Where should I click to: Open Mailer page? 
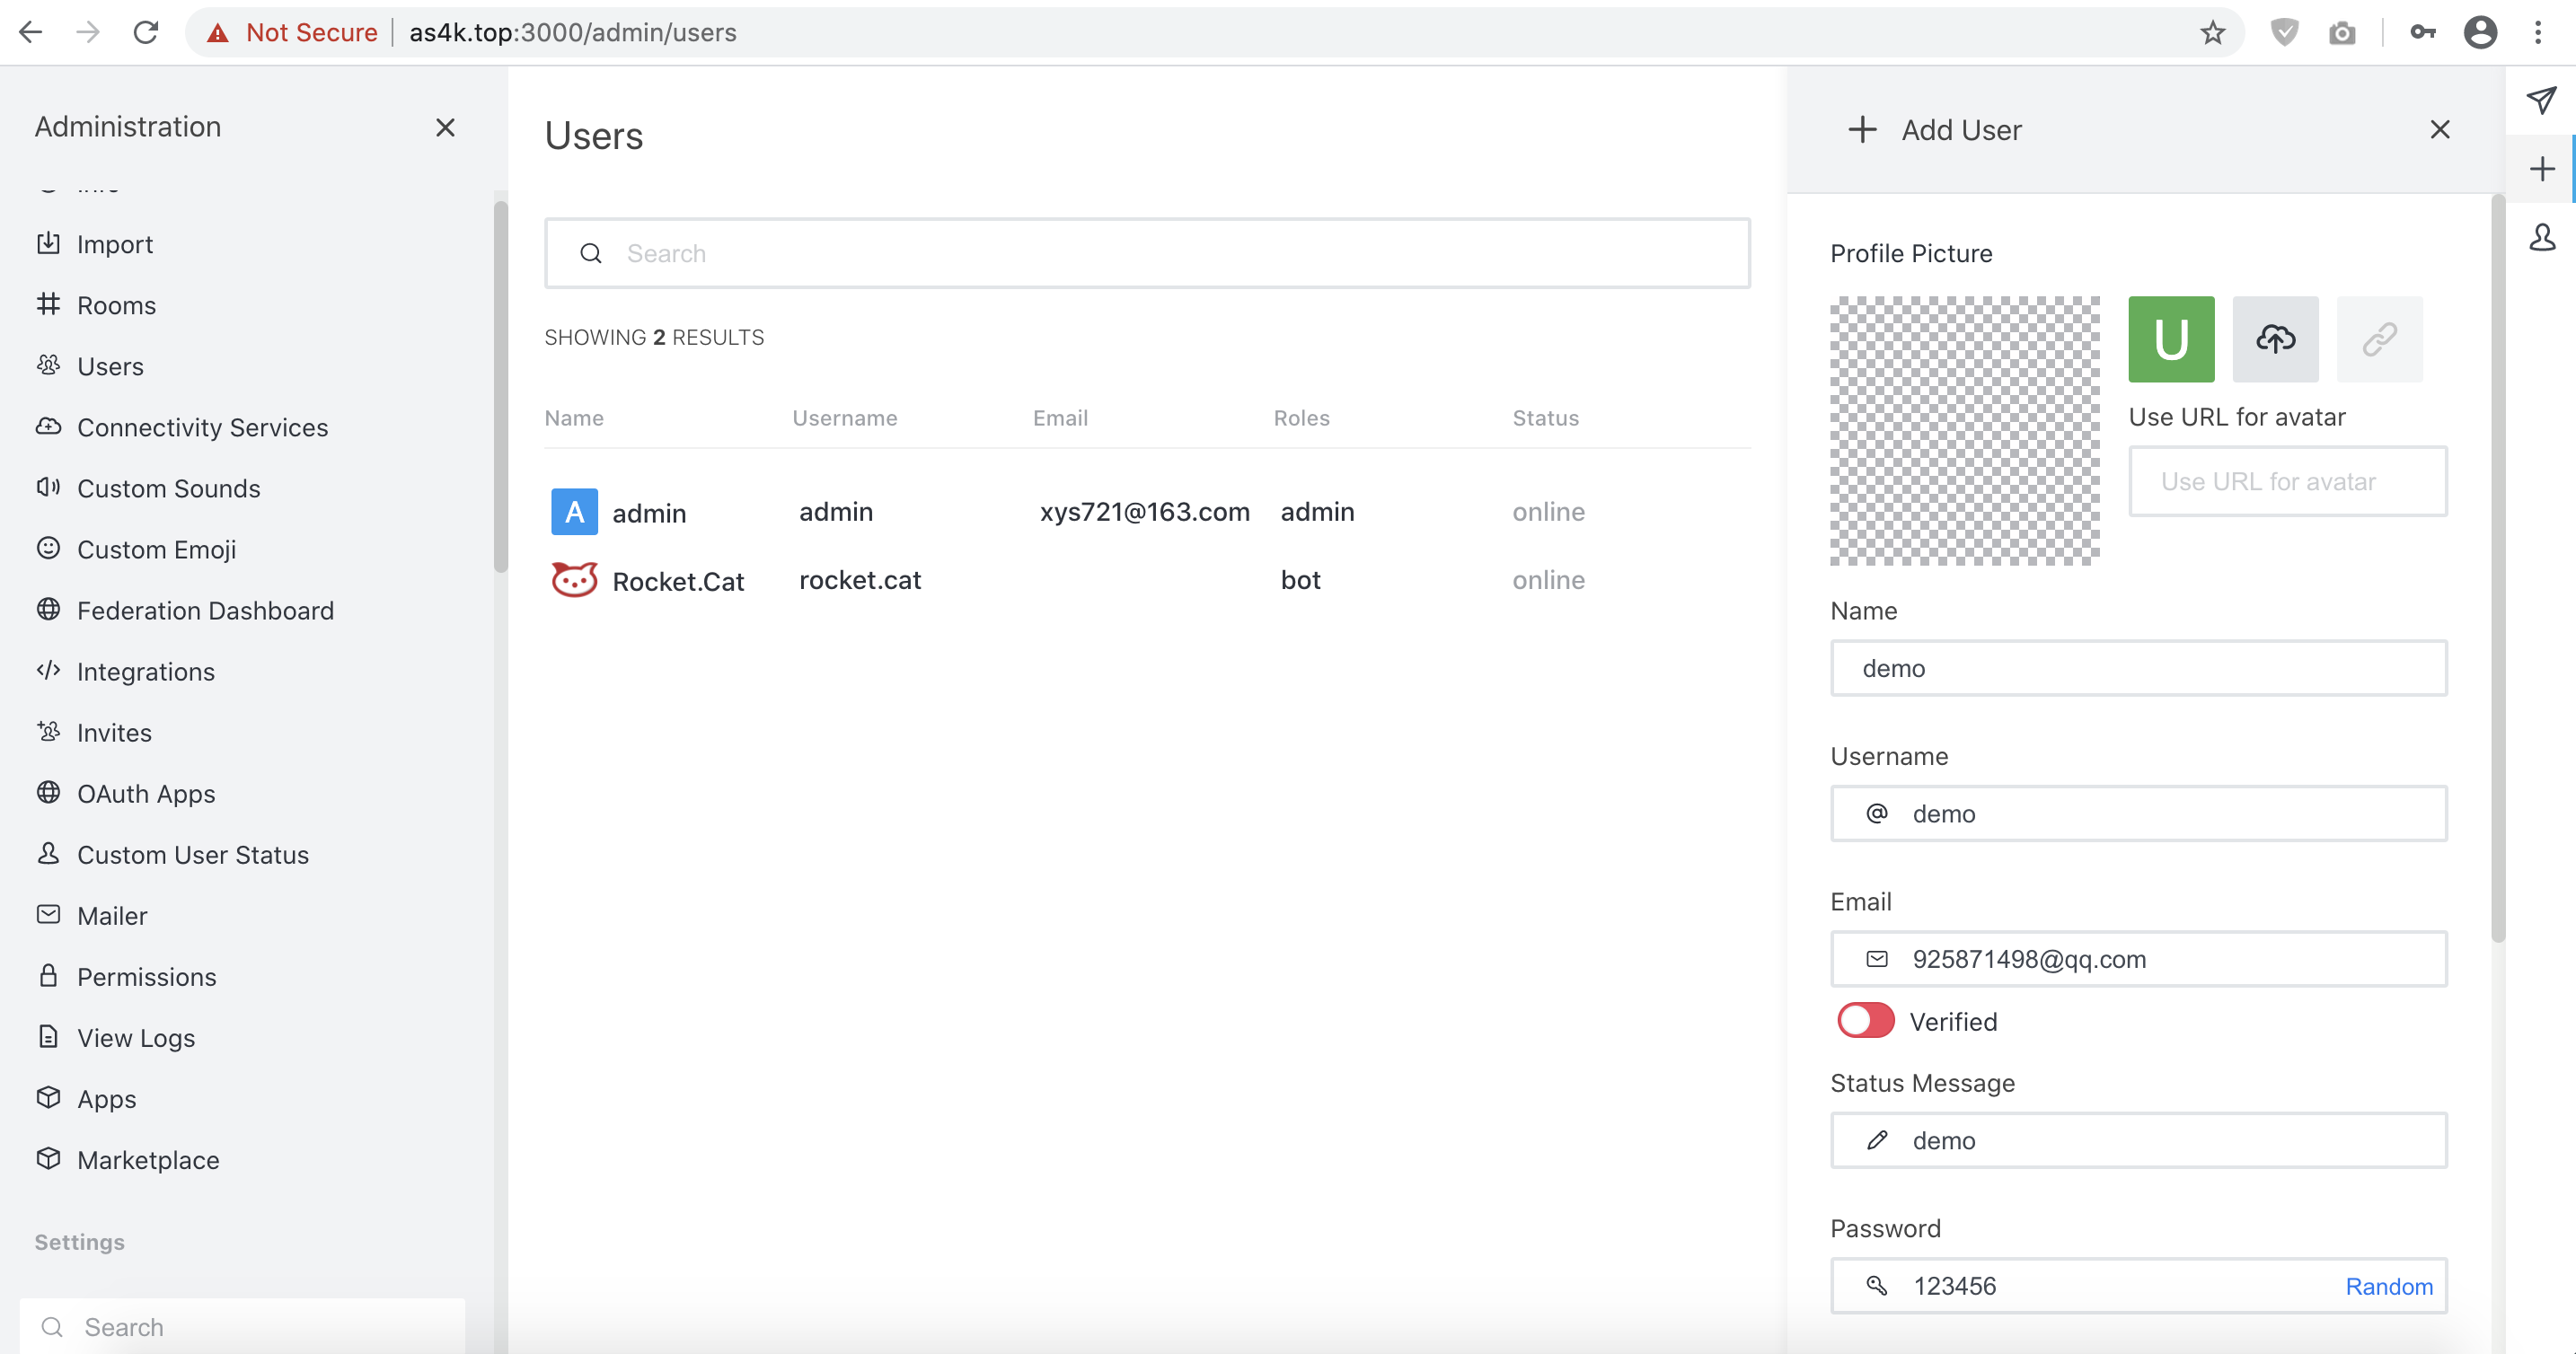click(92, 915)
